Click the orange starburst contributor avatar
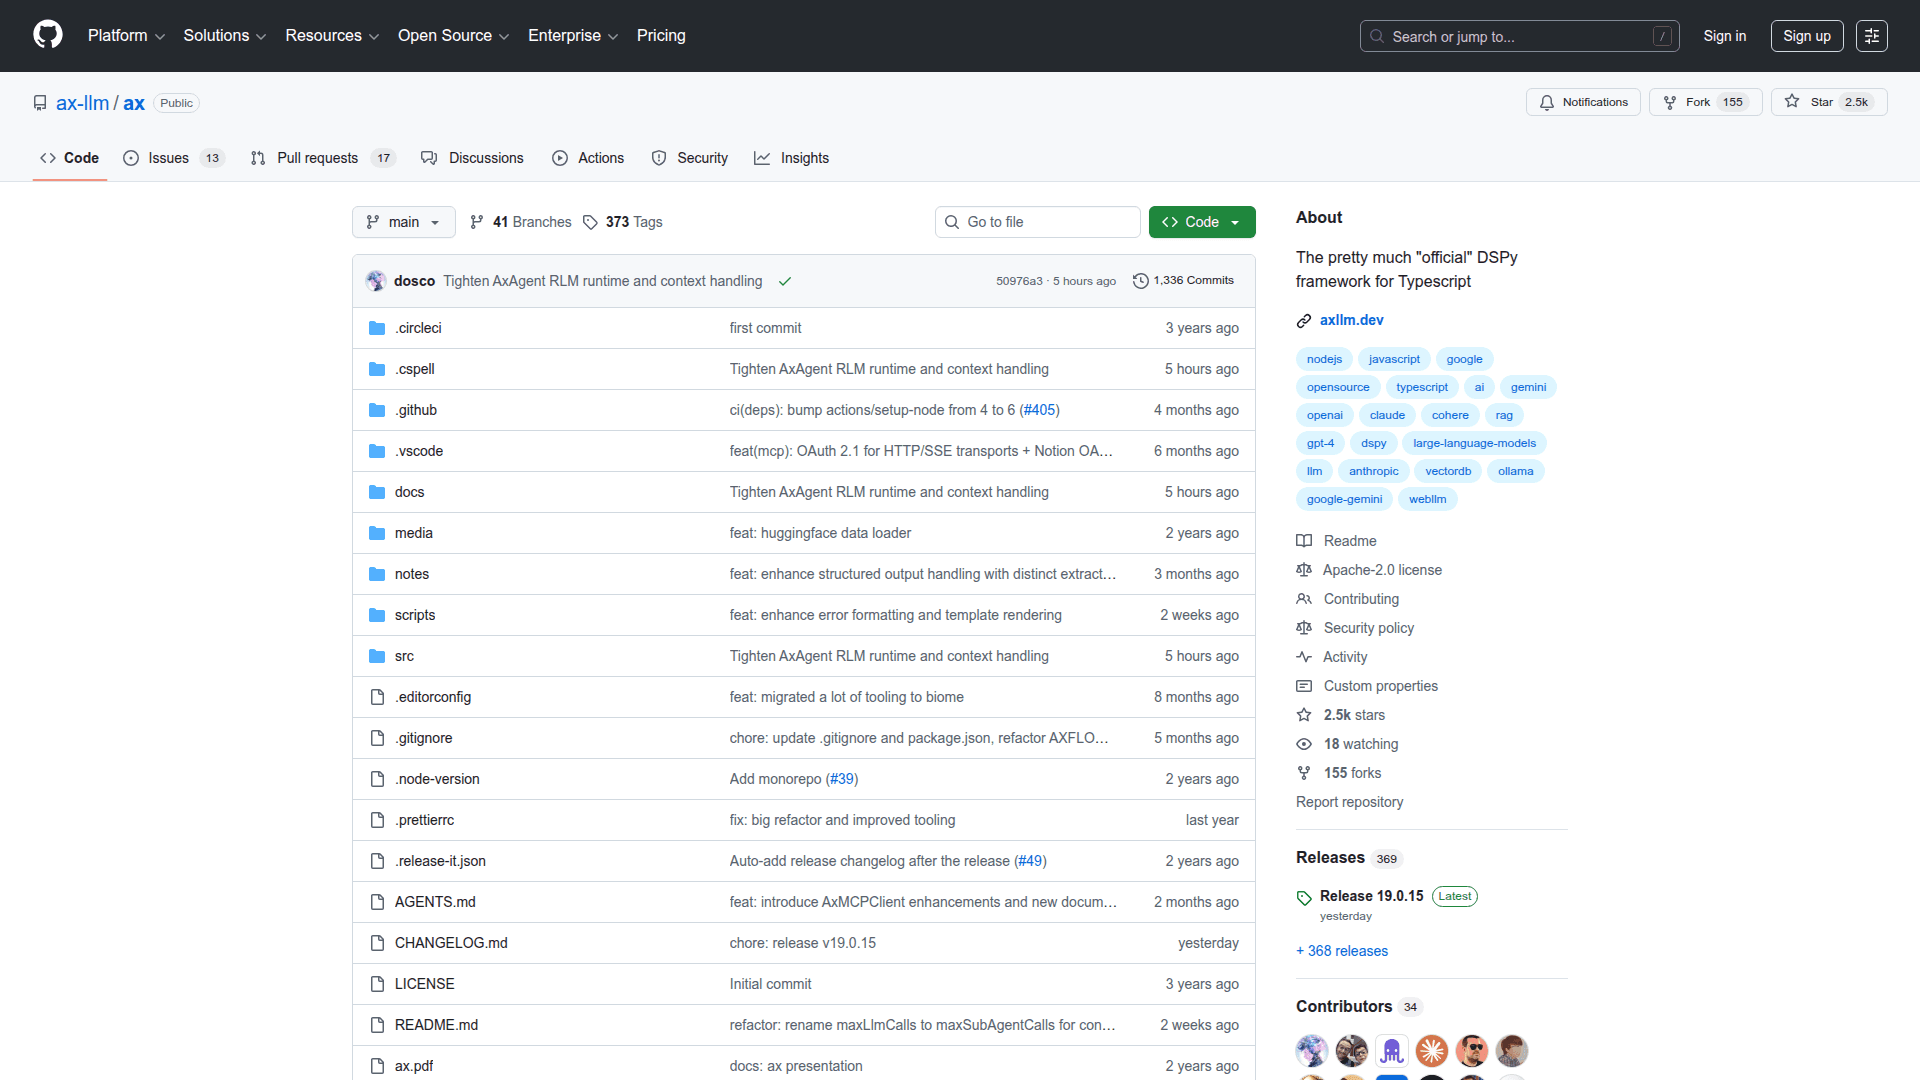The height and width of the screenshot is (1080, 1920). pyautogui.click(x=1432, y=1051)
